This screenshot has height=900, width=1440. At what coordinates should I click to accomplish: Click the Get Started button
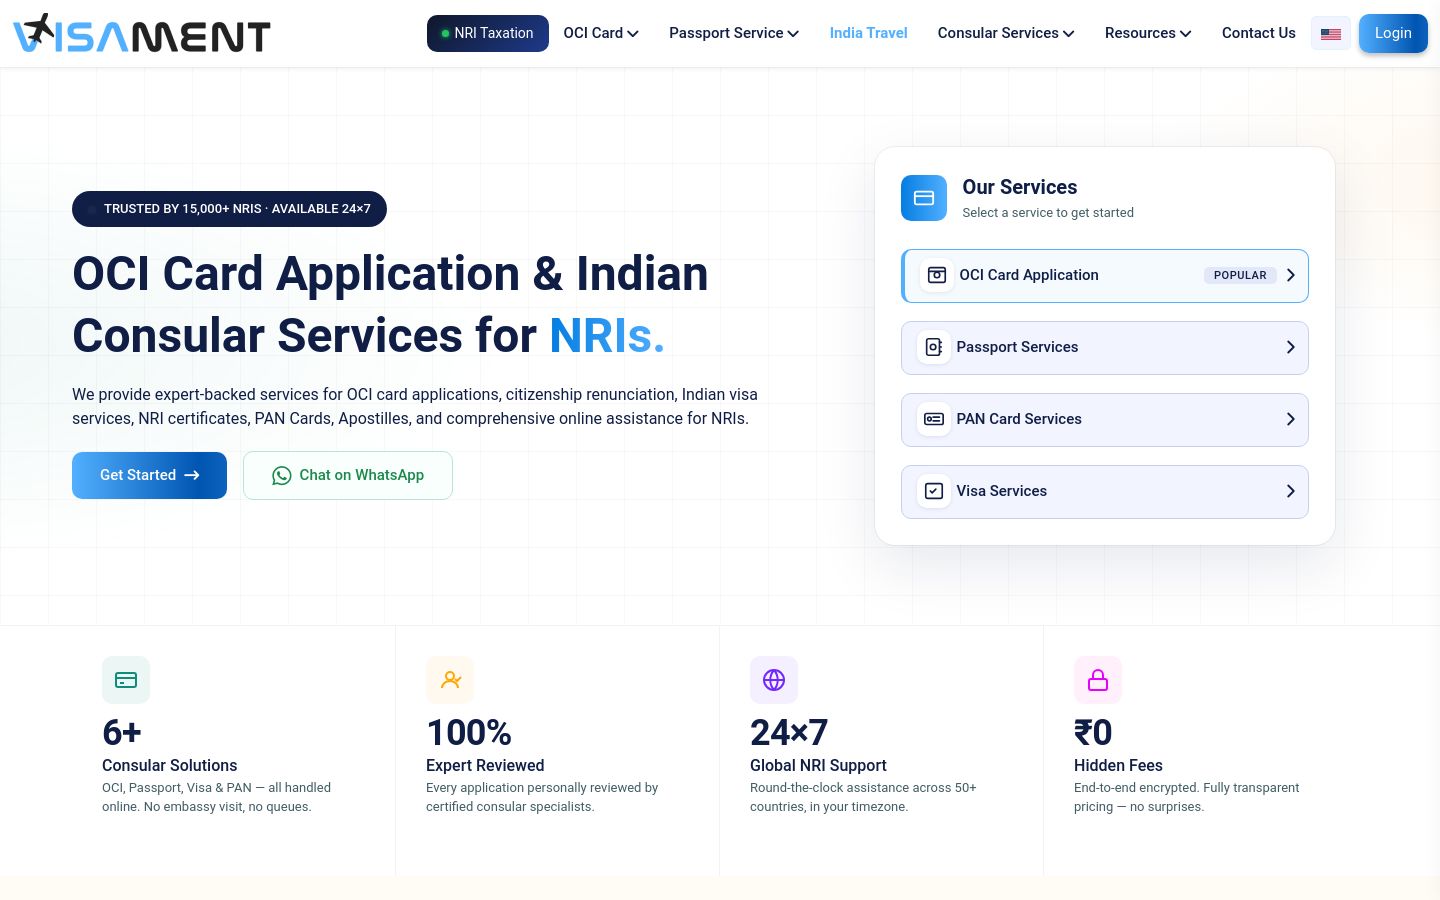tap(149, 475)
